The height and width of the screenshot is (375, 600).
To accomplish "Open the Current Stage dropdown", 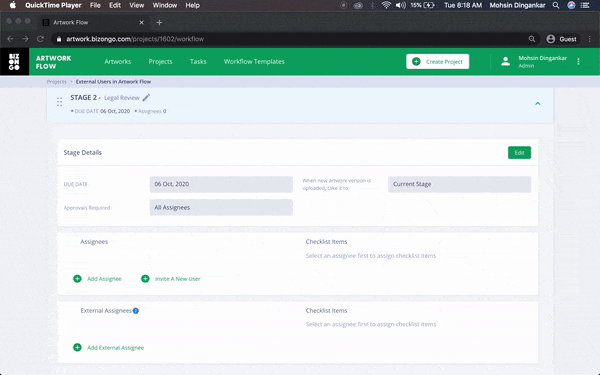I will pos(459,184).
